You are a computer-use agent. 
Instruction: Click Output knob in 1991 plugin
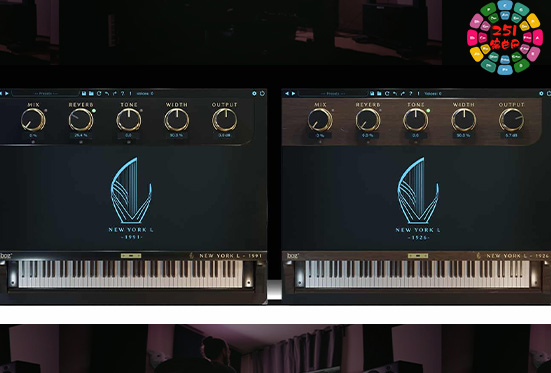point(224,120)
